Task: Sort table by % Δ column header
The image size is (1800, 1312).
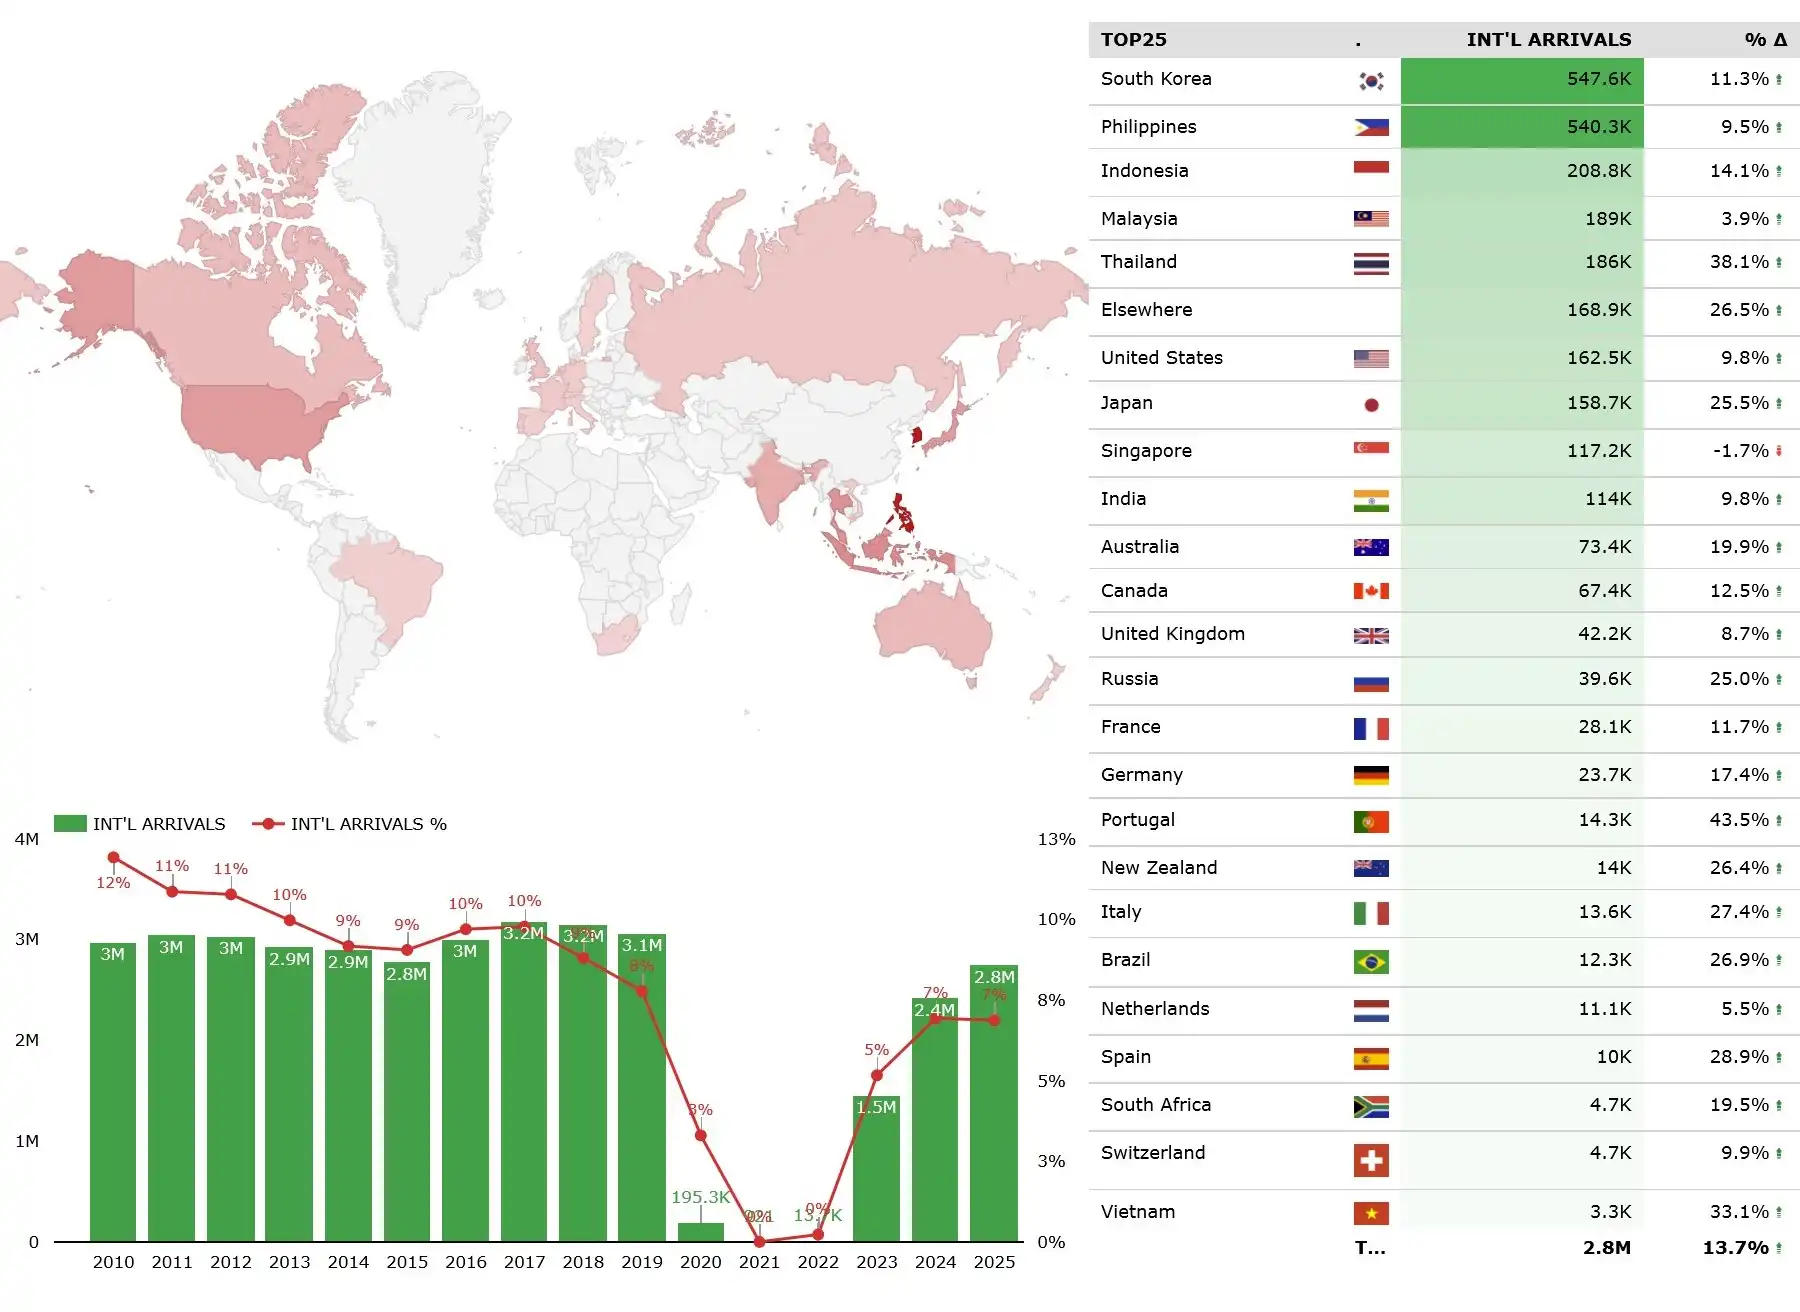Action: click(1765, 39)
